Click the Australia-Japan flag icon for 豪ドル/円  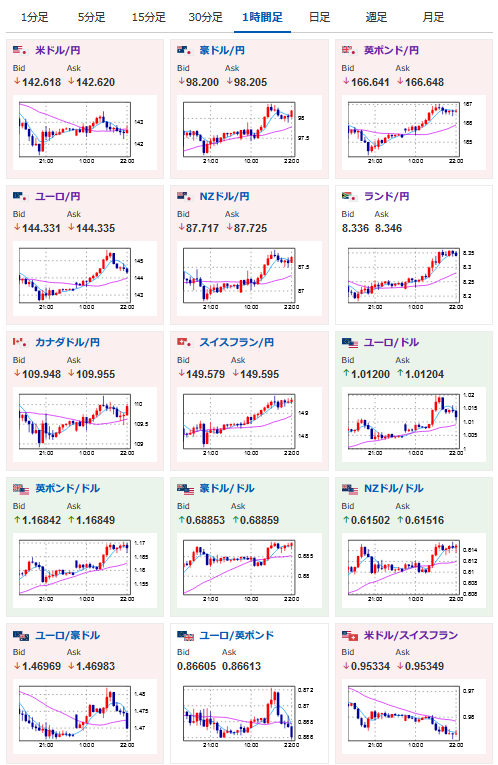coord(184,50)
